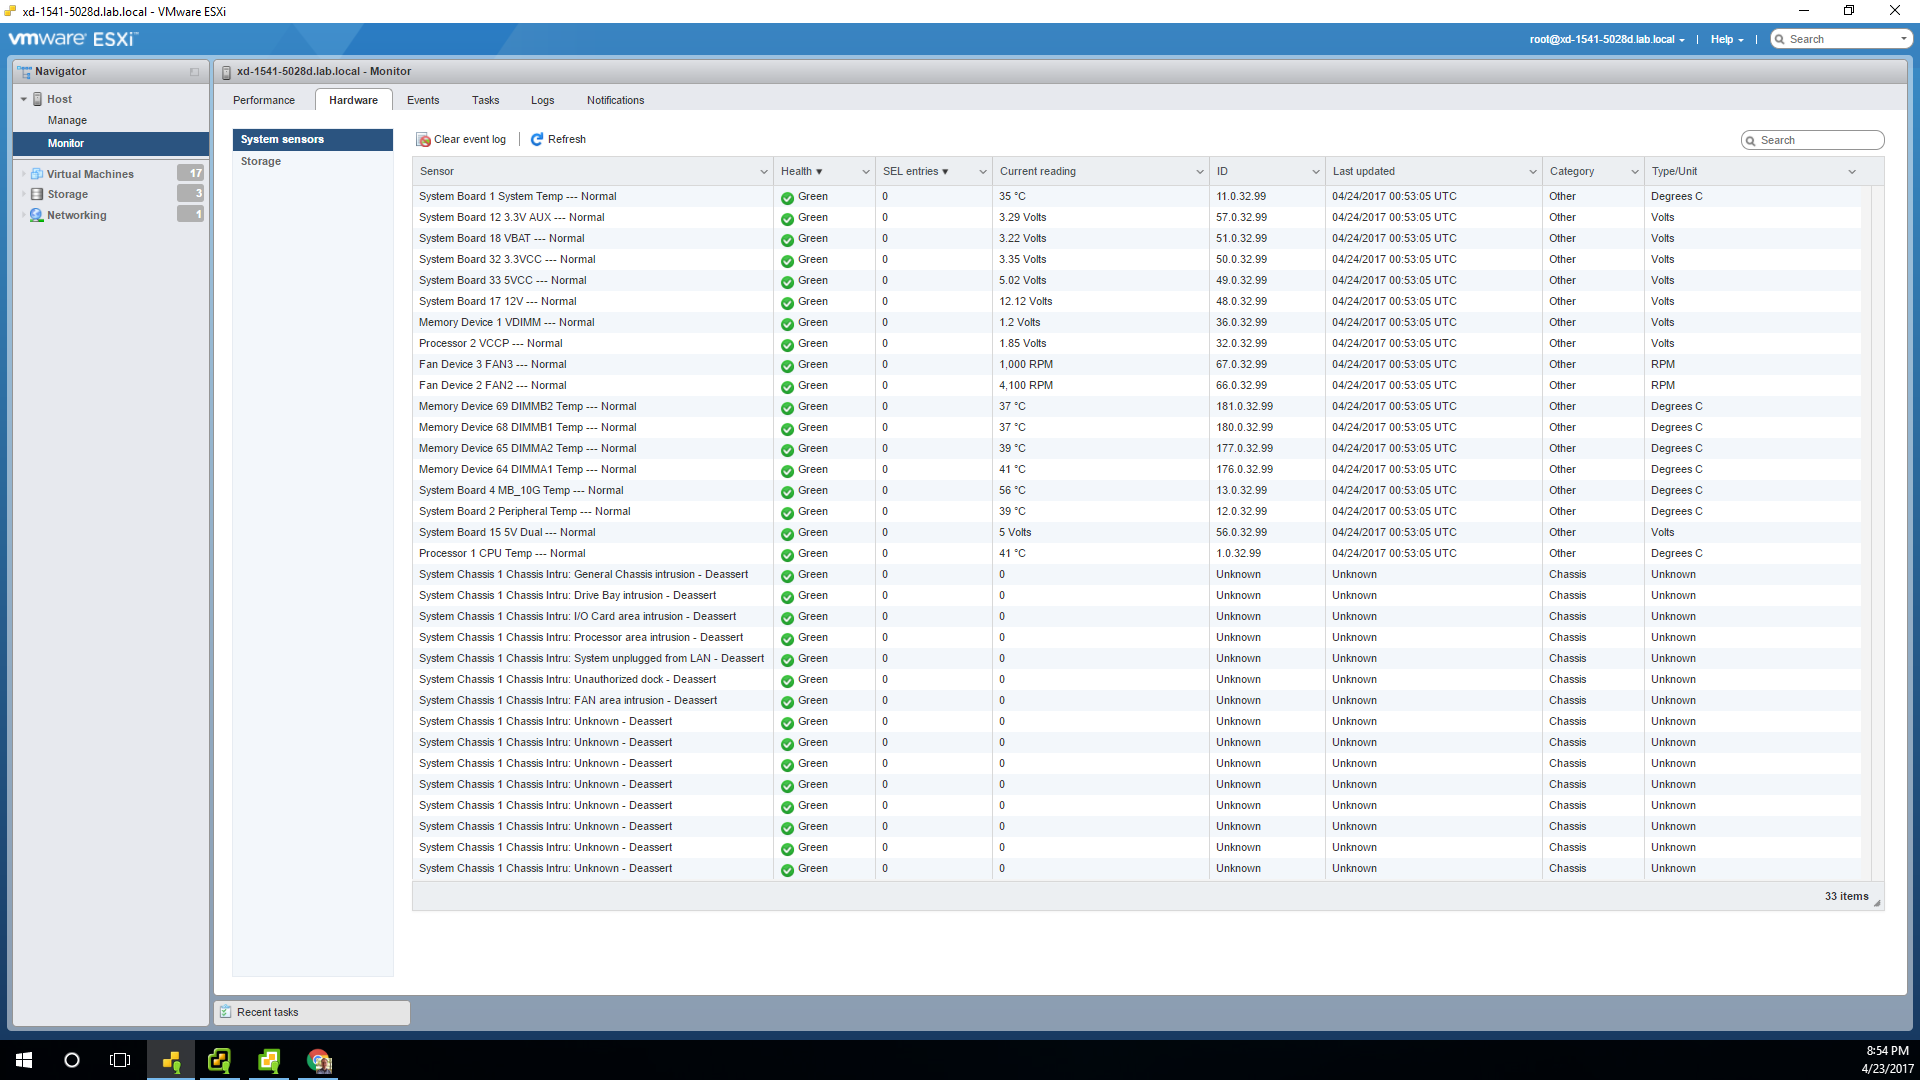This screenshot has width=1920, height=1080.
Task: Select System sensors in side list
Action: coord(313,139)
